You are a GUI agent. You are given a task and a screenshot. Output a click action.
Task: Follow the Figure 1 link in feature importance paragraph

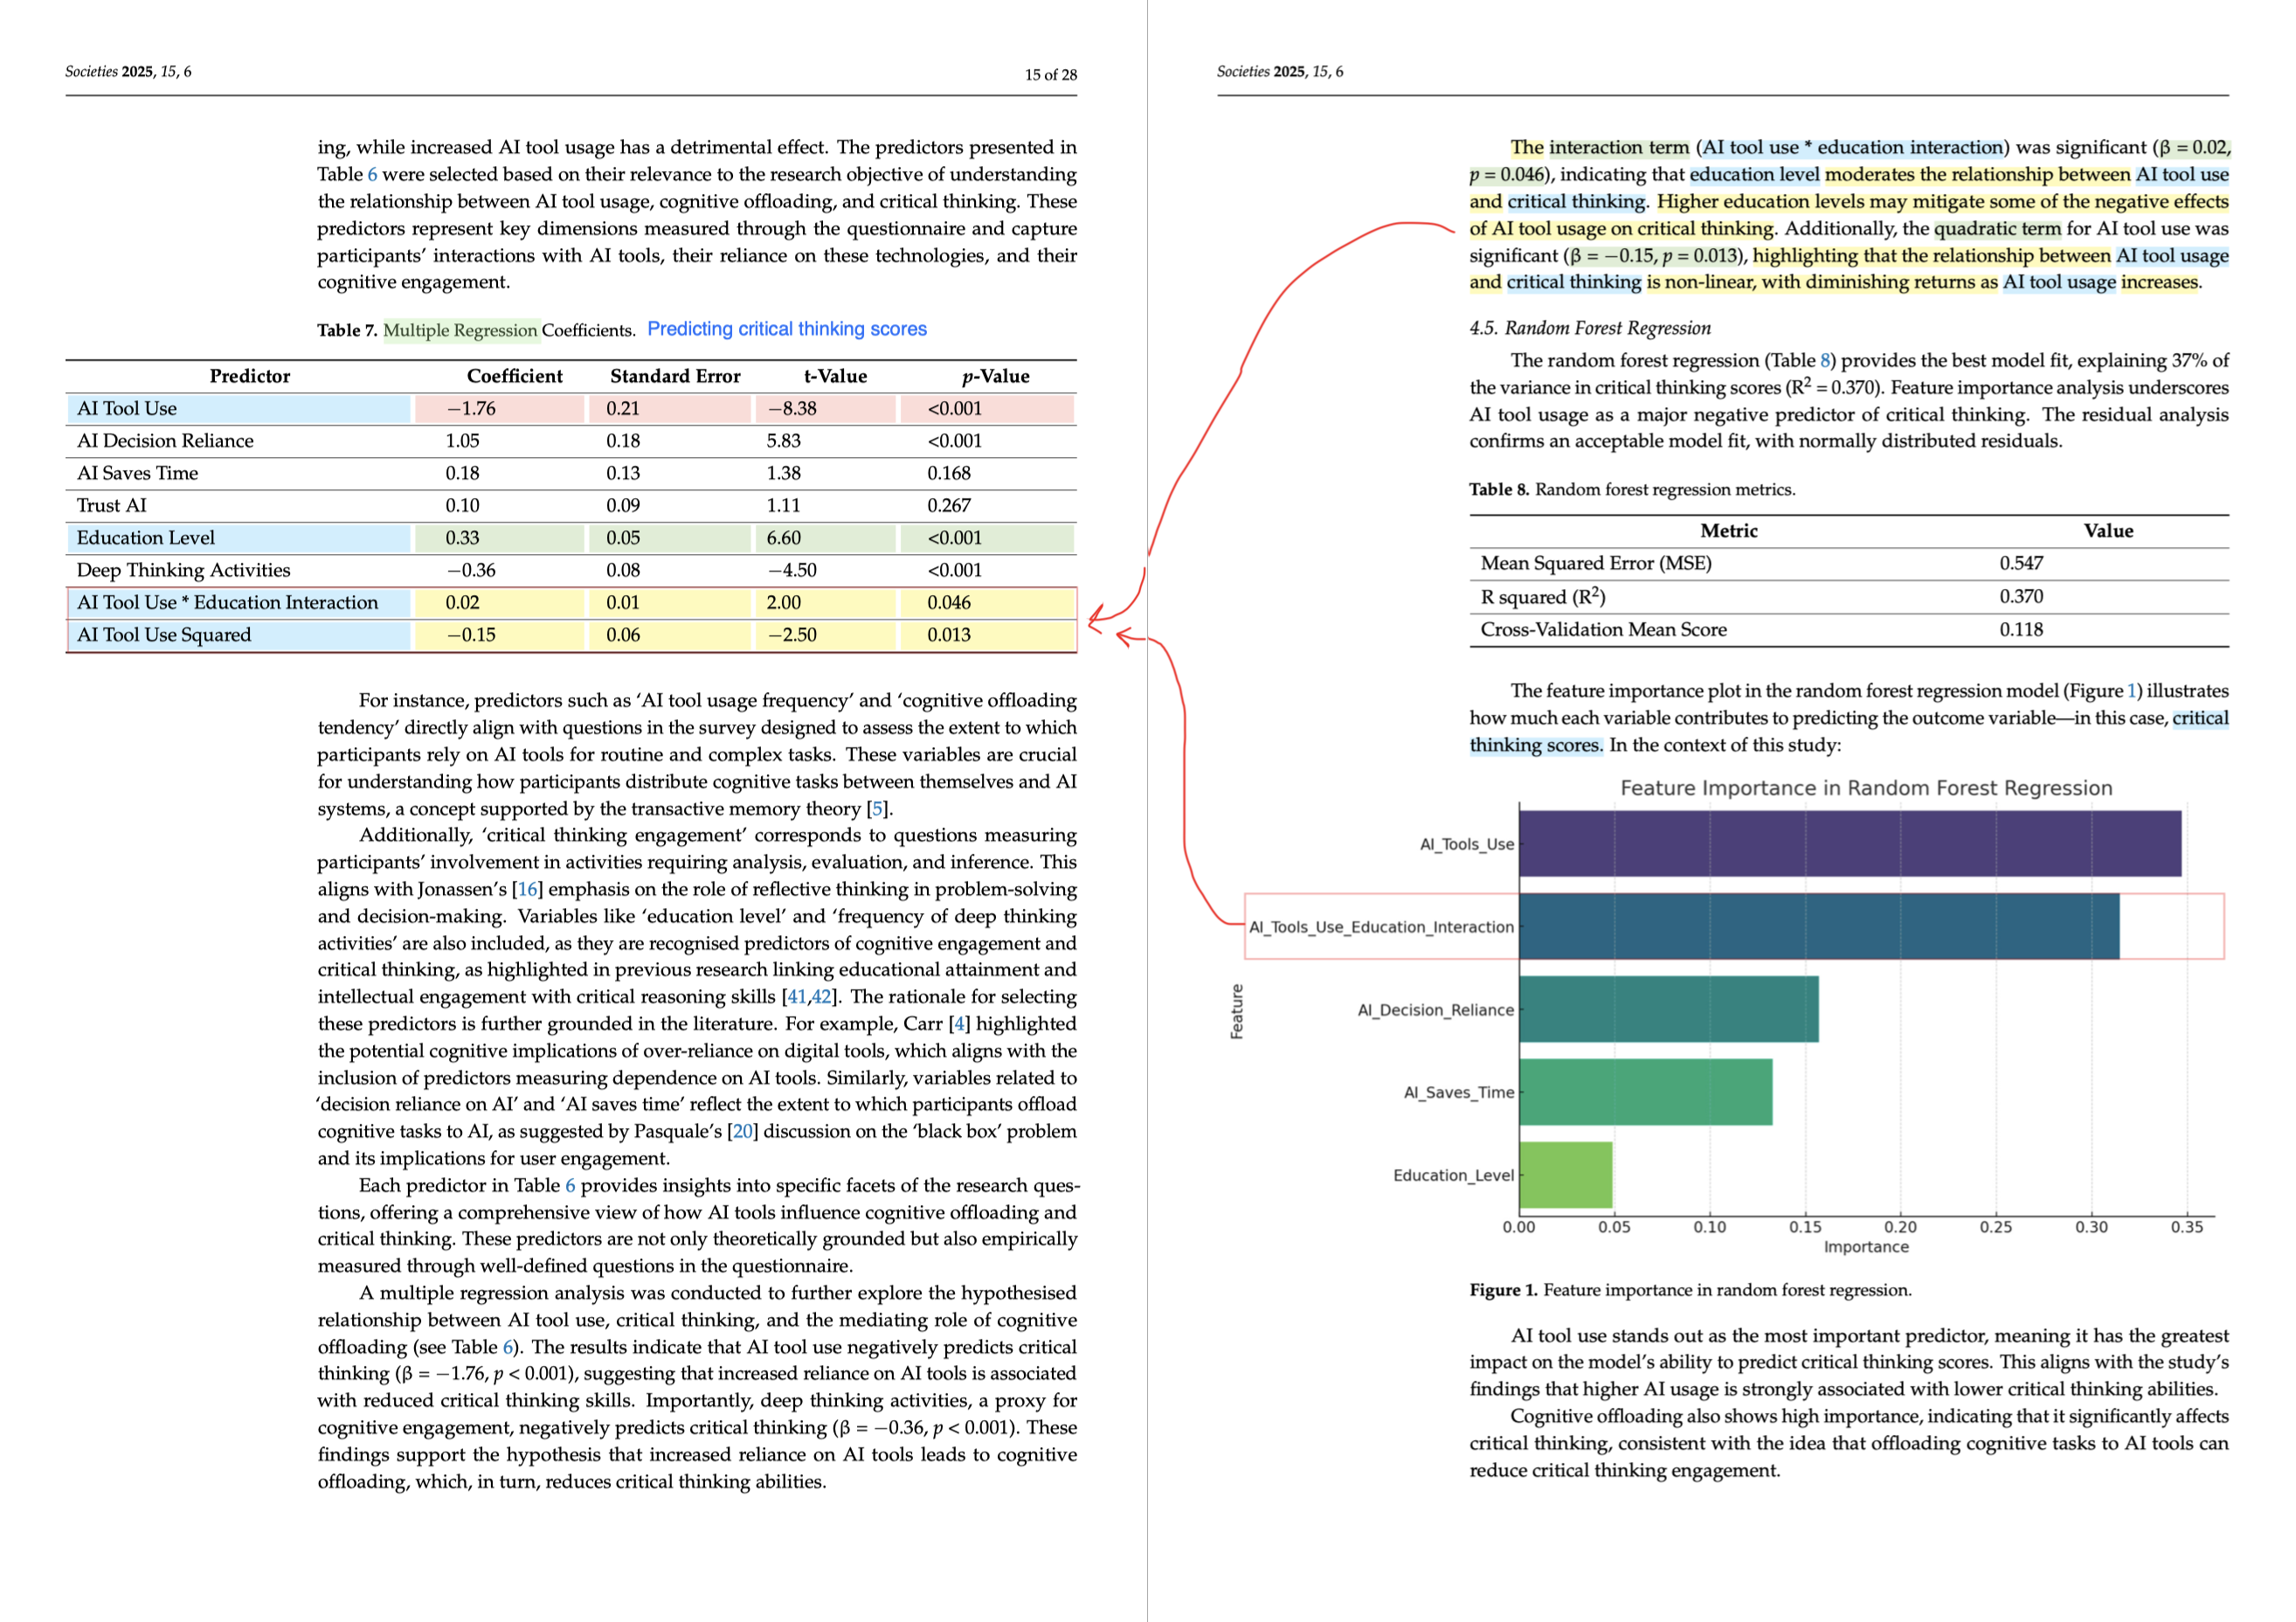pos(2131,691)
